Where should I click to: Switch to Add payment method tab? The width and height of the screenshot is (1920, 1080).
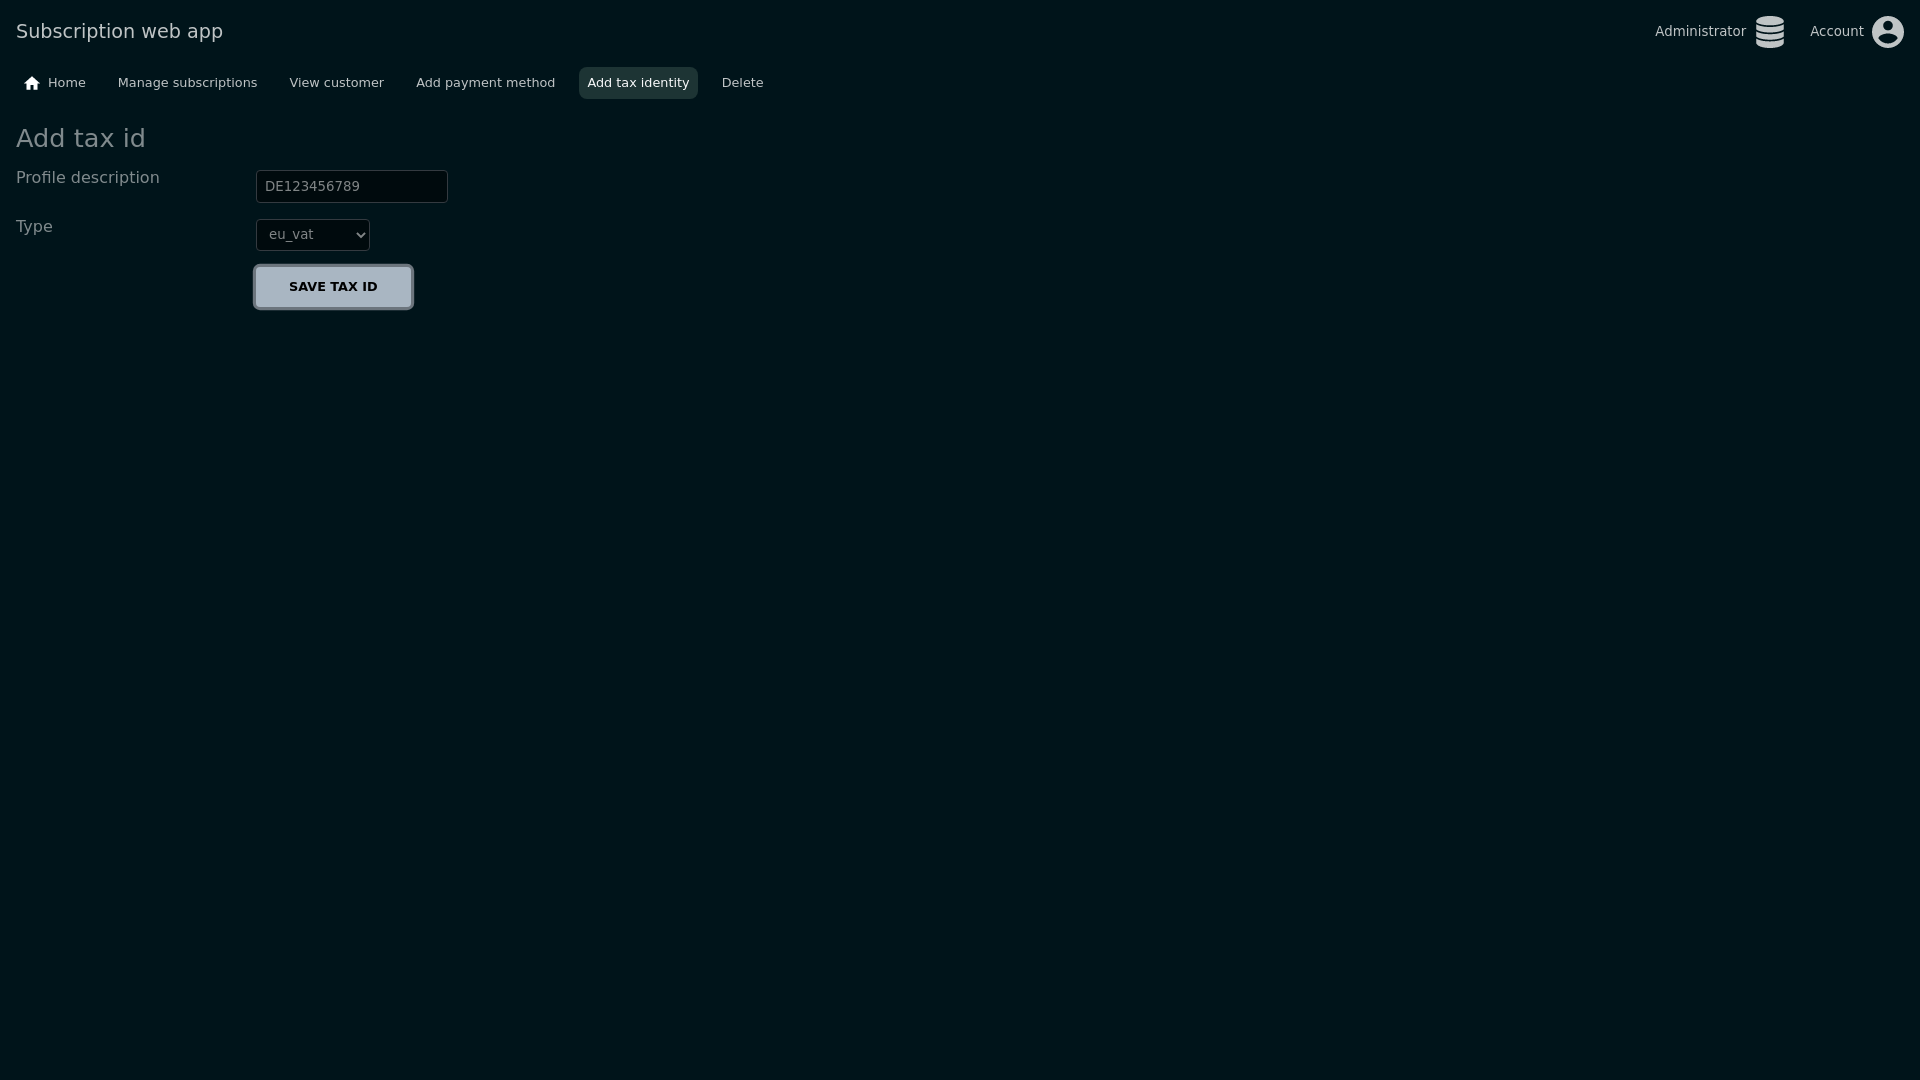pyautogui.click(x=485, y=83)
